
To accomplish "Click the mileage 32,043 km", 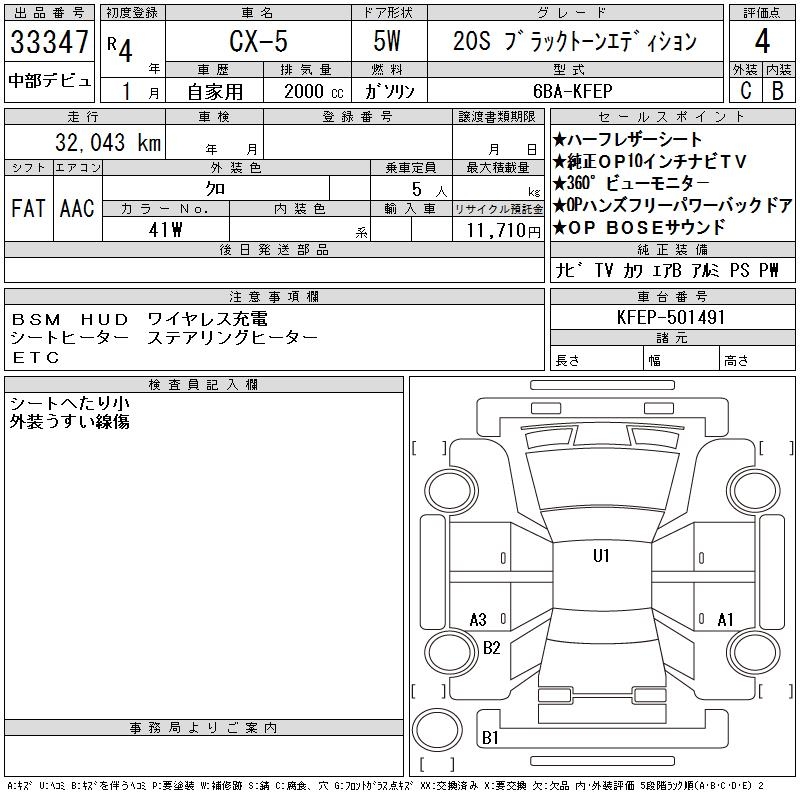I will [108, 143].
